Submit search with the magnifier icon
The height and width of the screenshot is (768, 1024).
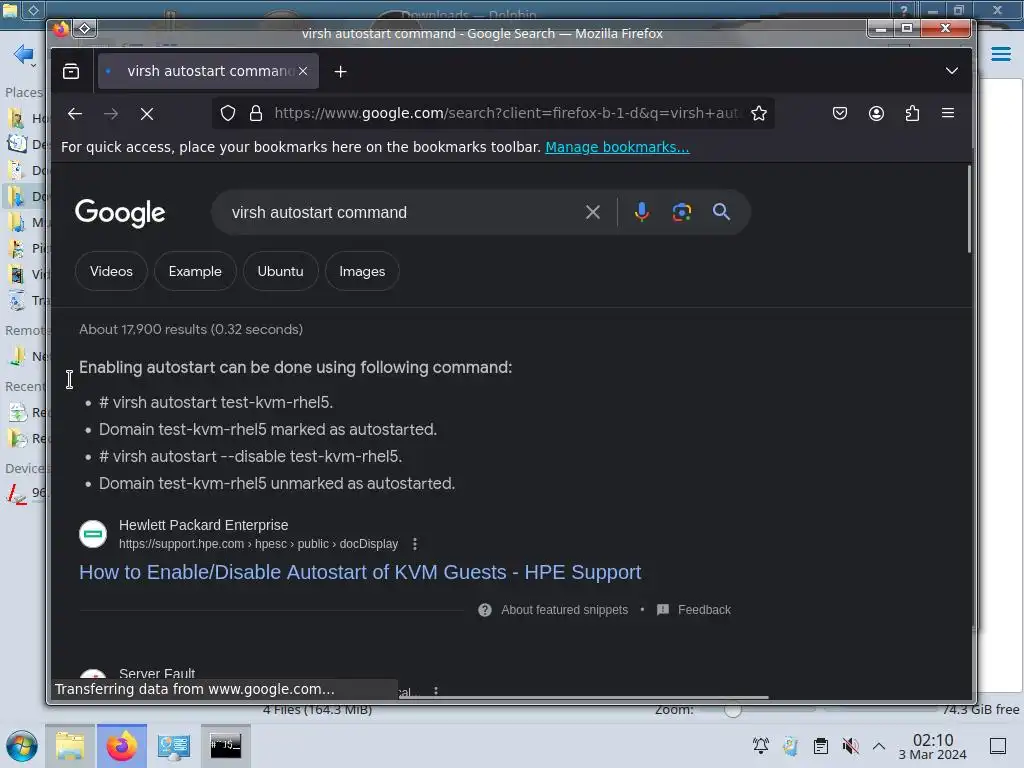(x=721, y=212)
